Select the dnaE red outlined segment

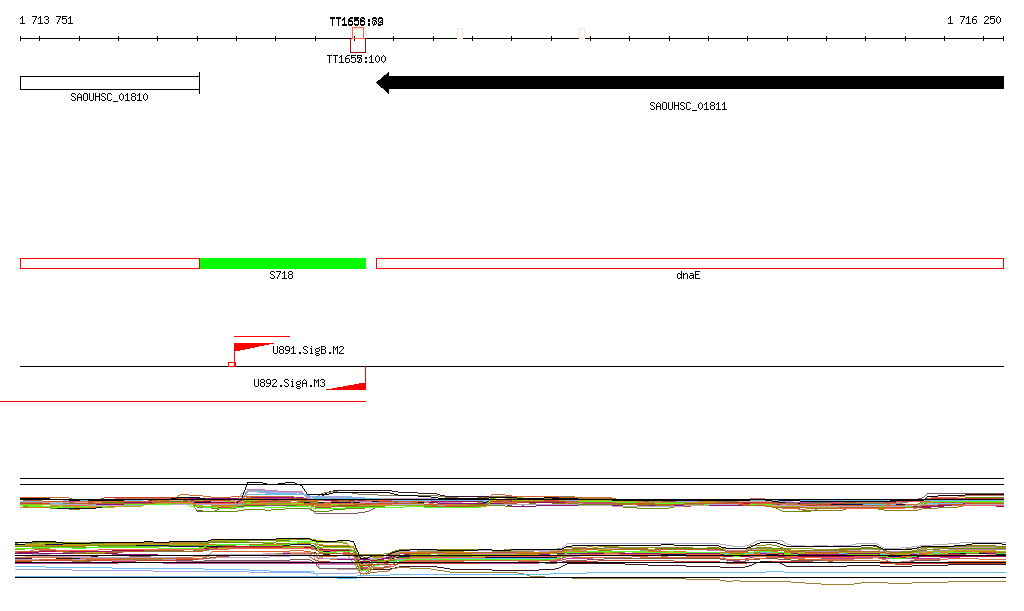(690, 264)
